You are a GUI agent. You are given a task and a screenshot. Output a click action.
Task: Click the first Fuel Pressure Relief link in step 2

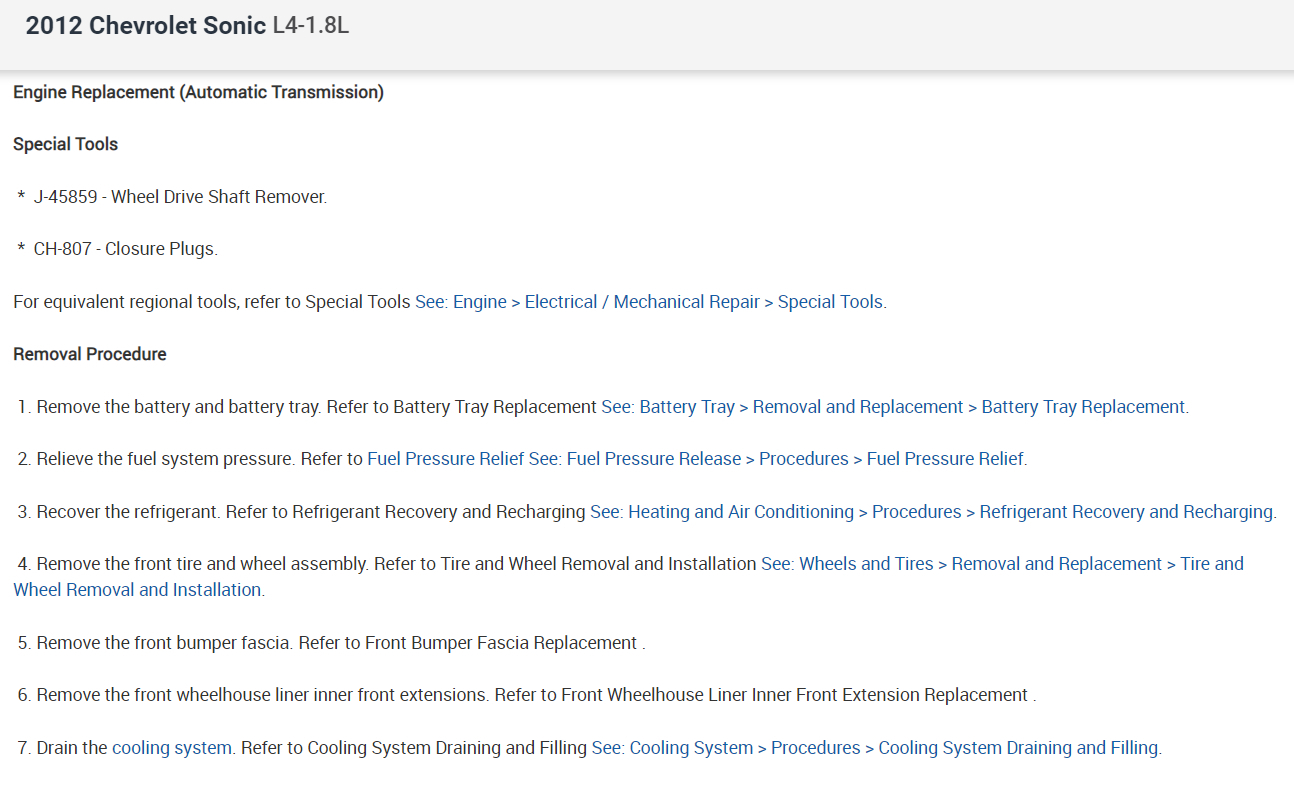pos(445,459)
